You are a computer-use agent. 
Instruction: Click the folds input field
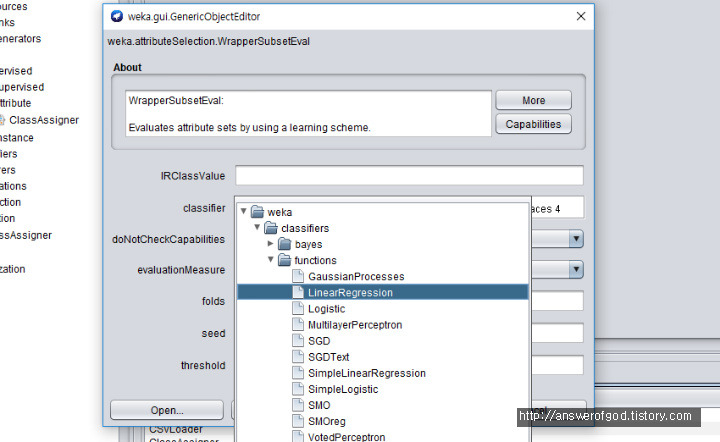[557, 301]
